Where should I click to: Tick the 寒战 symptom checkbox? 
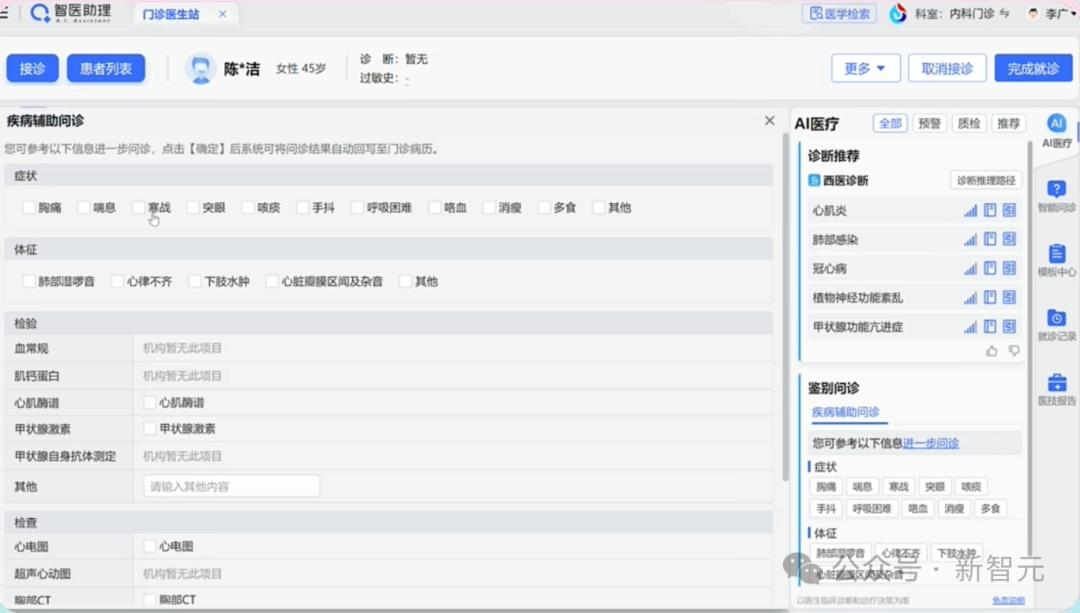(138, 207)
